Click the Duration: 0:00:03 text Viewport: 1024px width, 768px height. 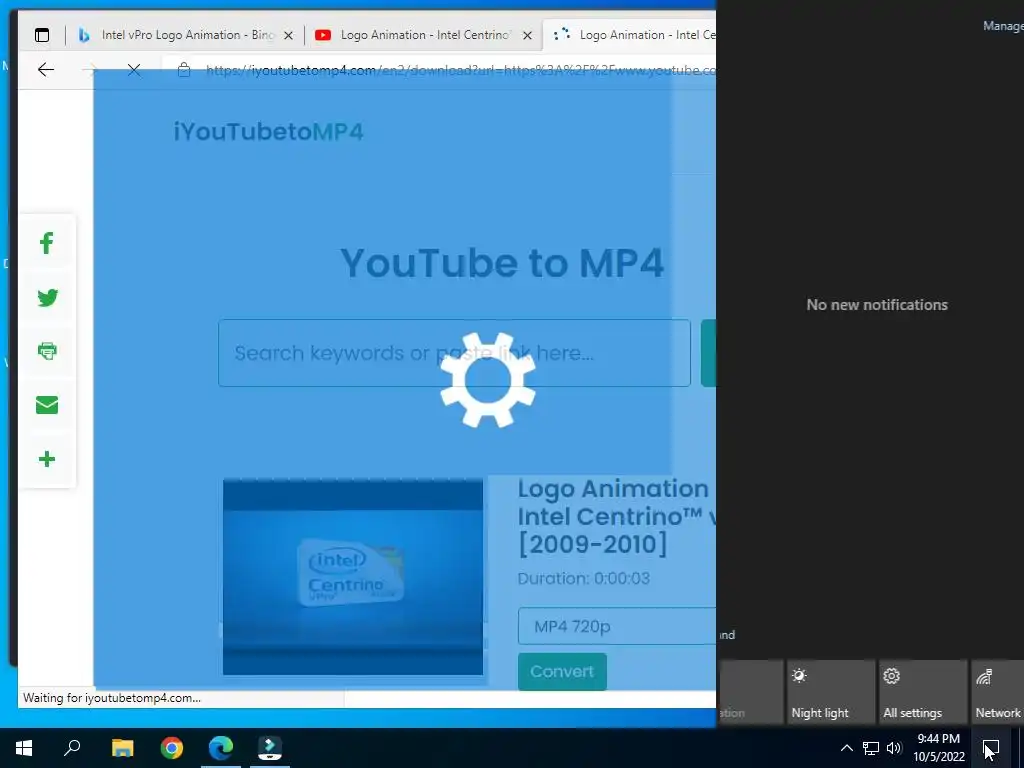(584, 579)
